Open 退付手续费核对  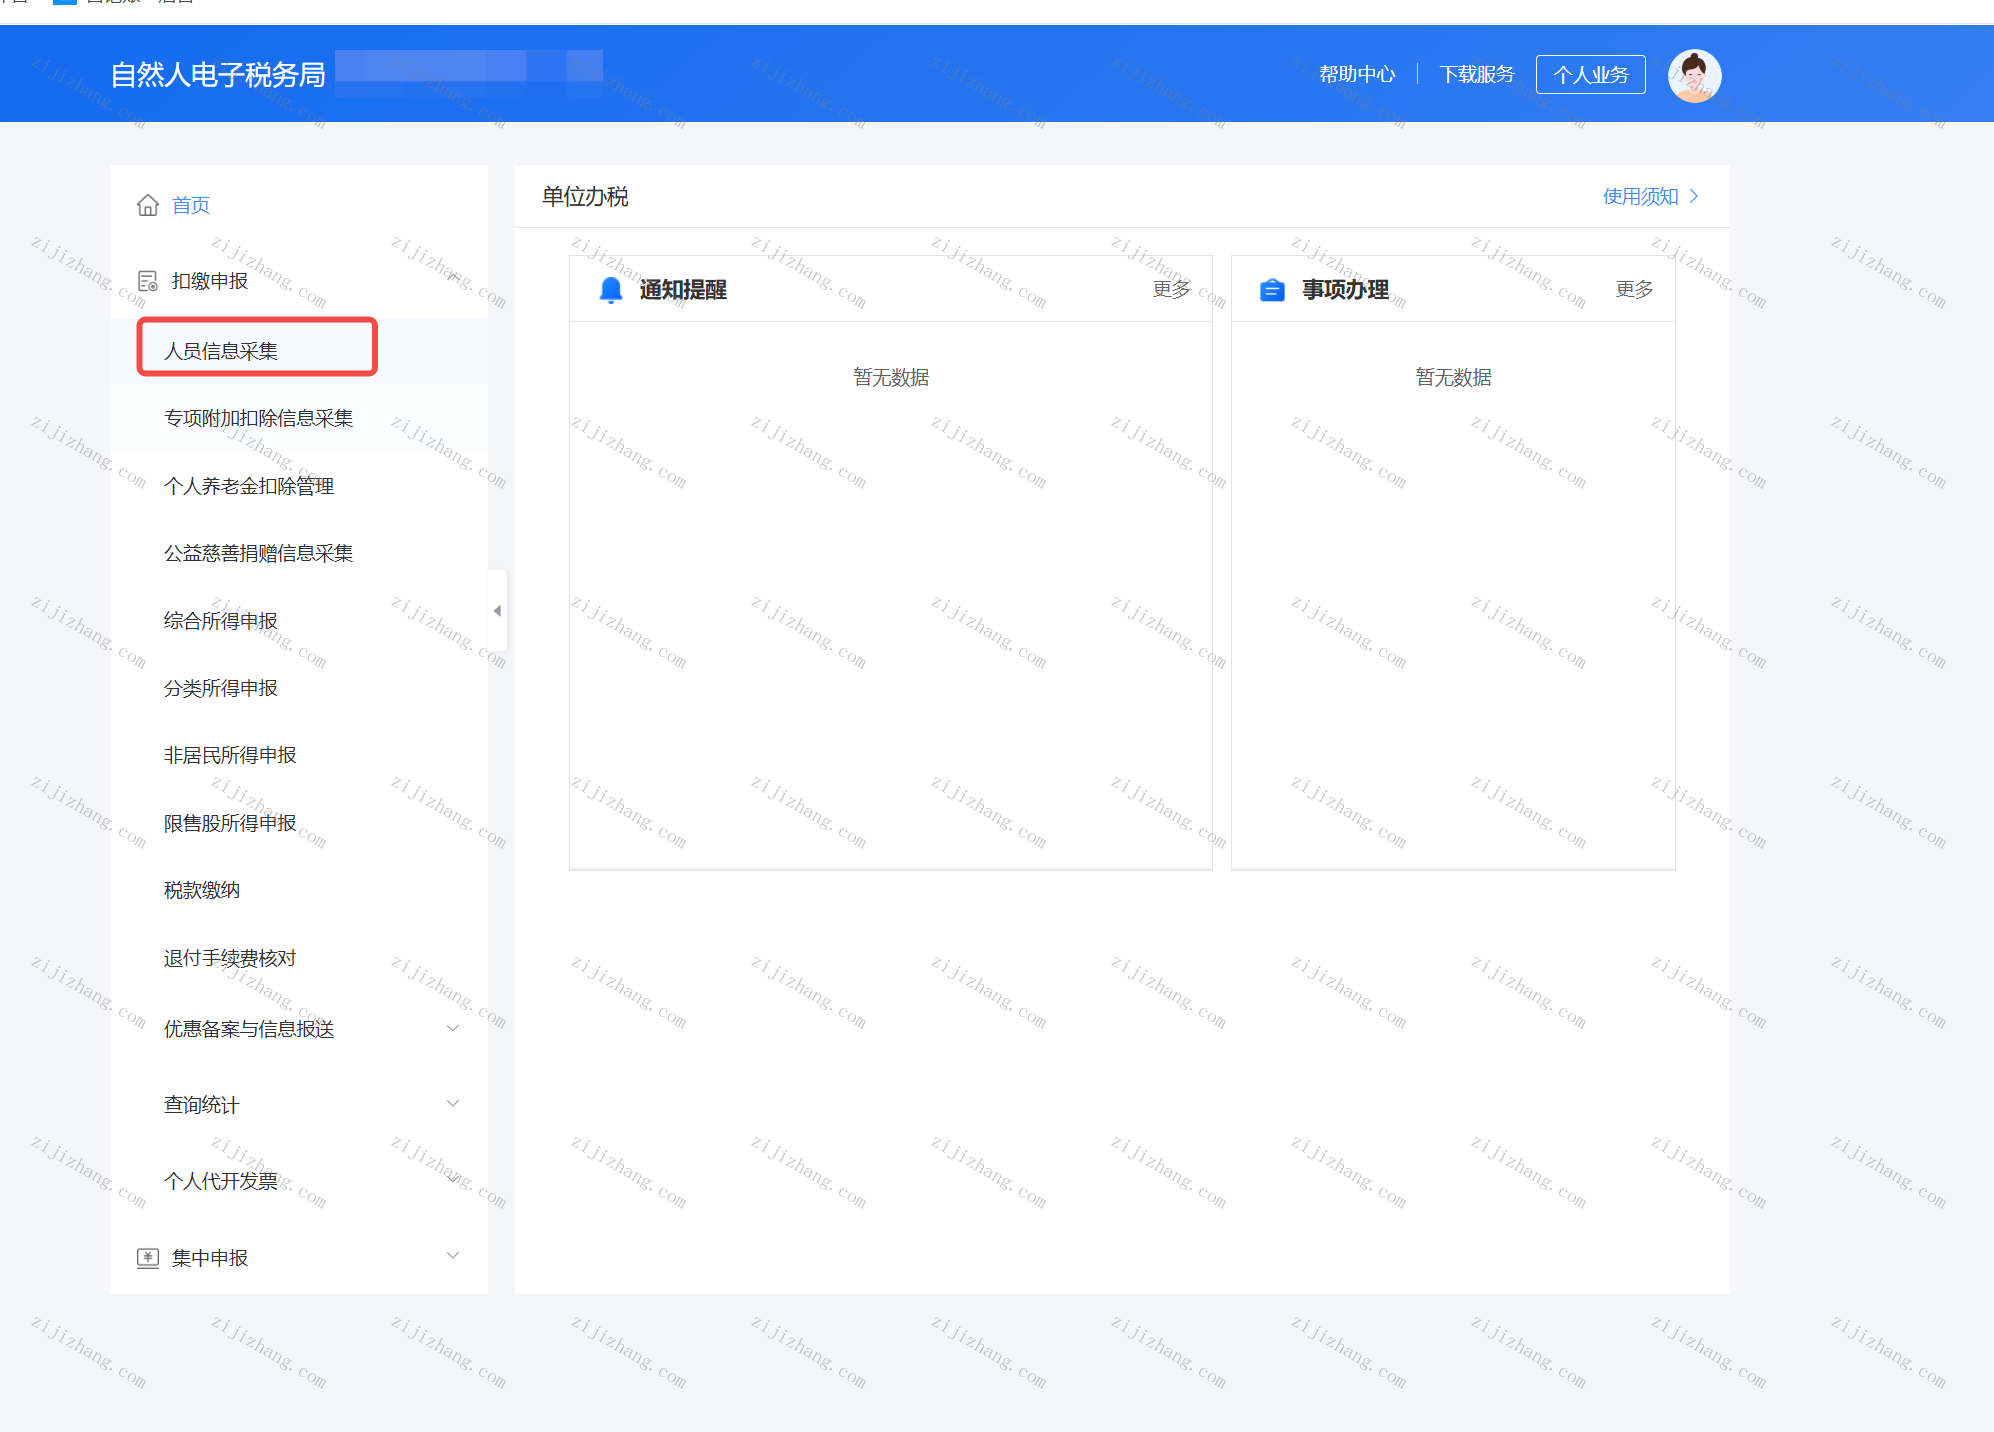230,958
